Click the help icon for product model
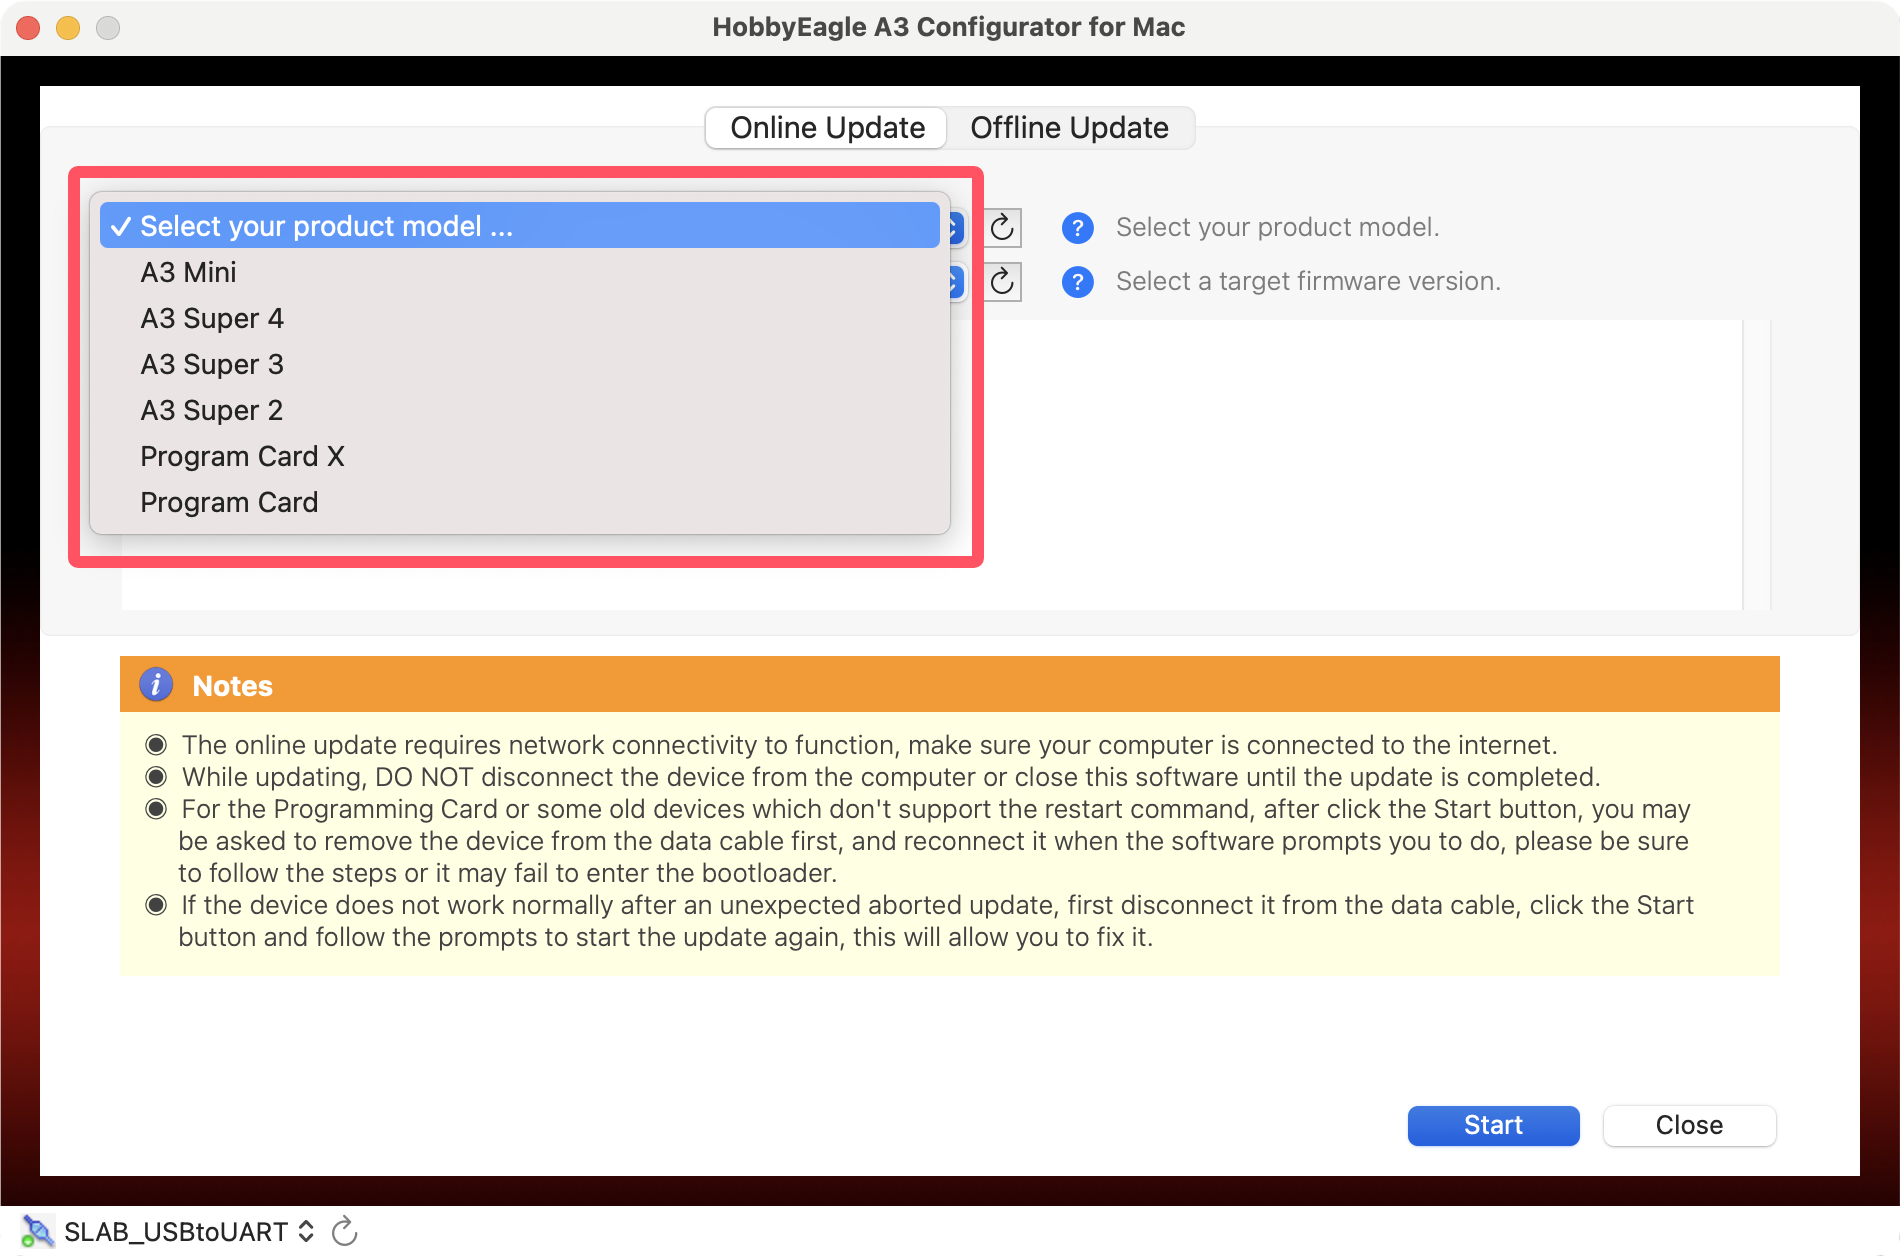Screen dimensions: 1900x1256 coord(1077,228)
